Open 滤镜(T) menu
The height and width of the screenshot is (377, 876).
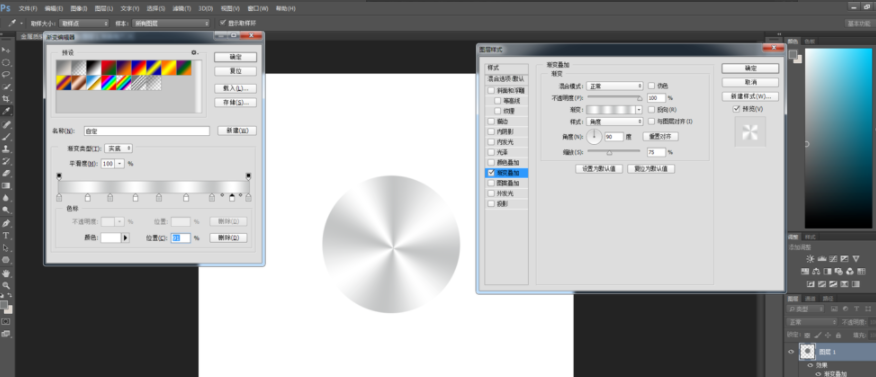pyautogui.click(x=182, y=8)
